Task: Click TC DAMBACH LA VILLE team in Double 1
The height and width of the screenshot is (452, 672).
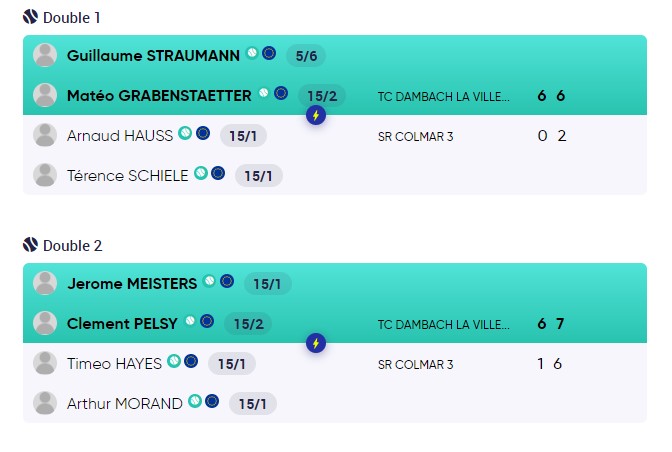Action: click(x=444, y=96)
